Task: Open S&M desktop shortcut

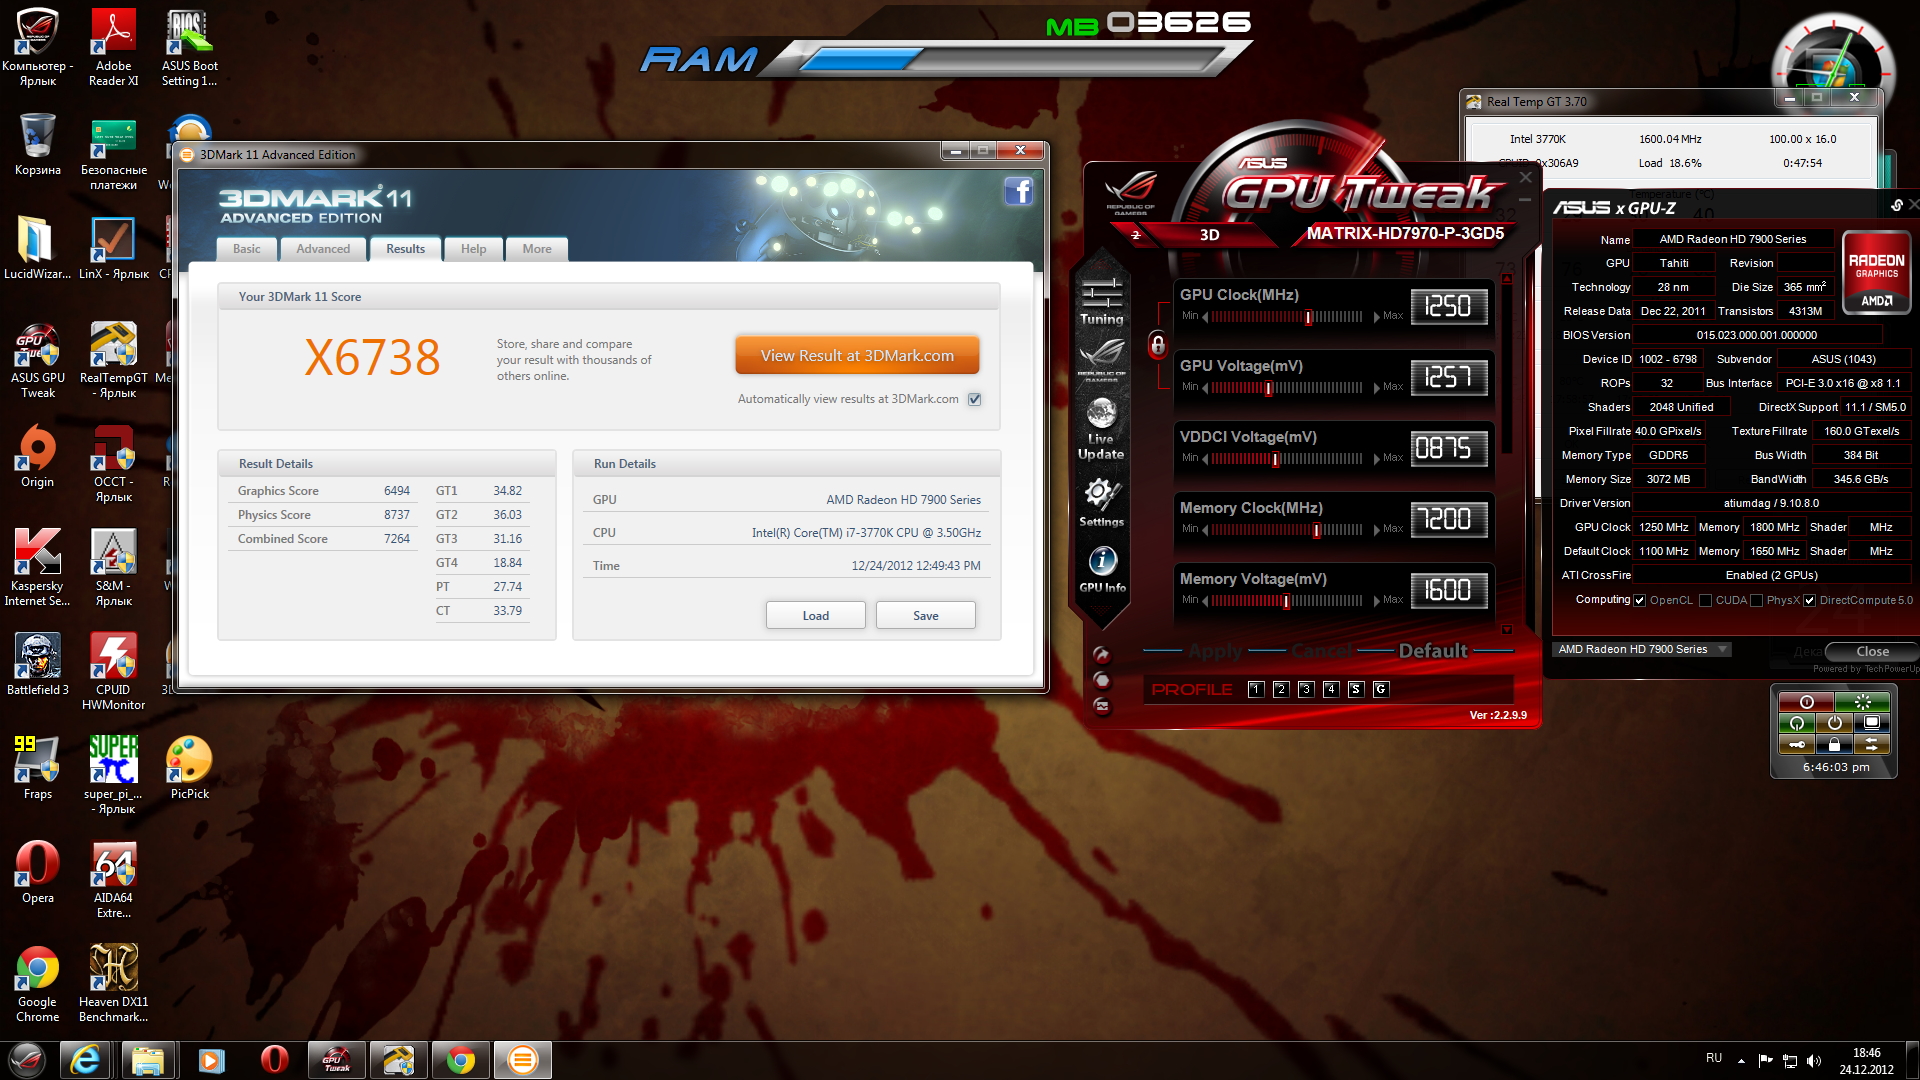Action: (x=114, y=568)
